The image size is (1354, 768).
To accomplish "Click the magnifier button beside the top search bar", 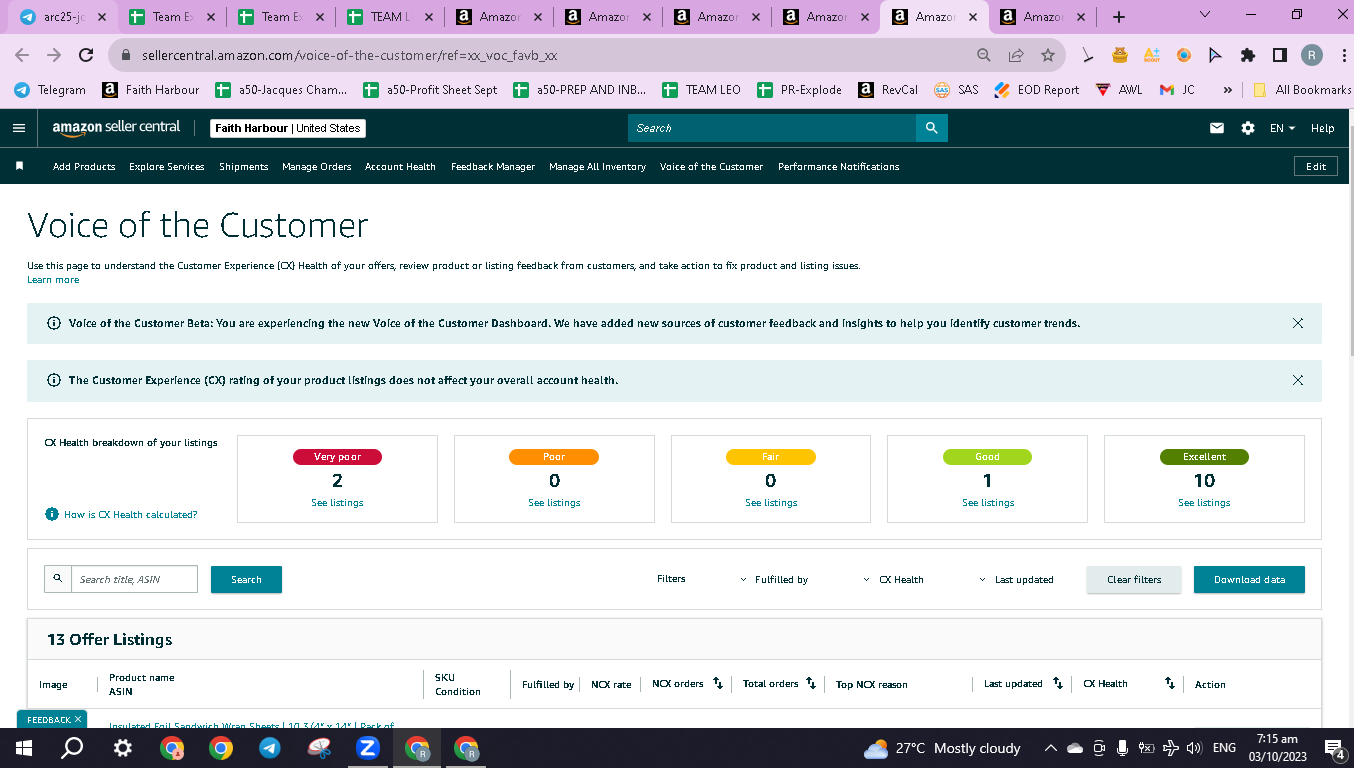I will [x=931, y=128].
